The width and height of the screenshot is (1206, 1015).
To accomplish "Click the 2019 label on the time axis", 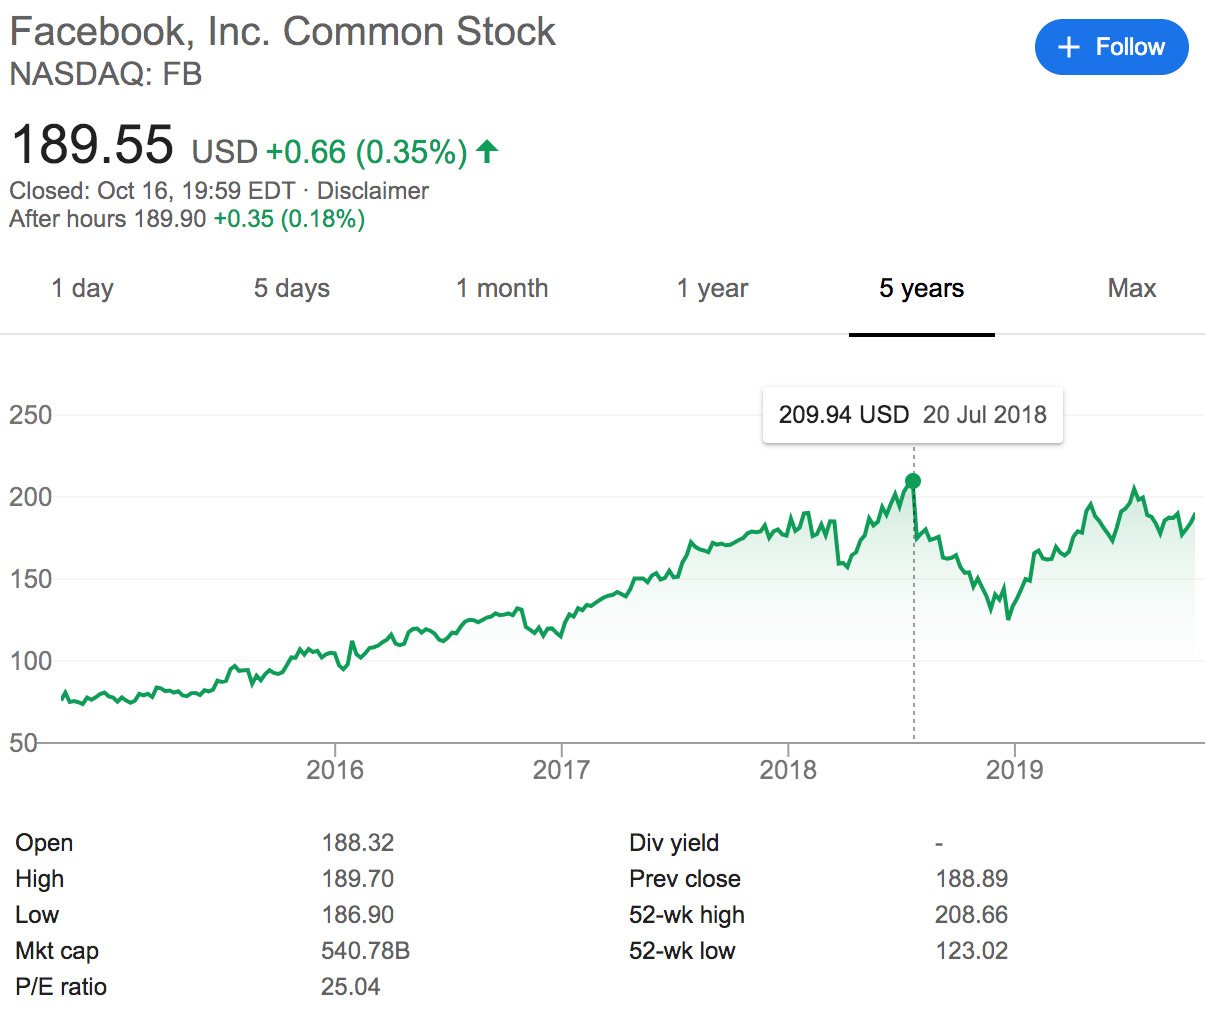I will (1014, 770).
